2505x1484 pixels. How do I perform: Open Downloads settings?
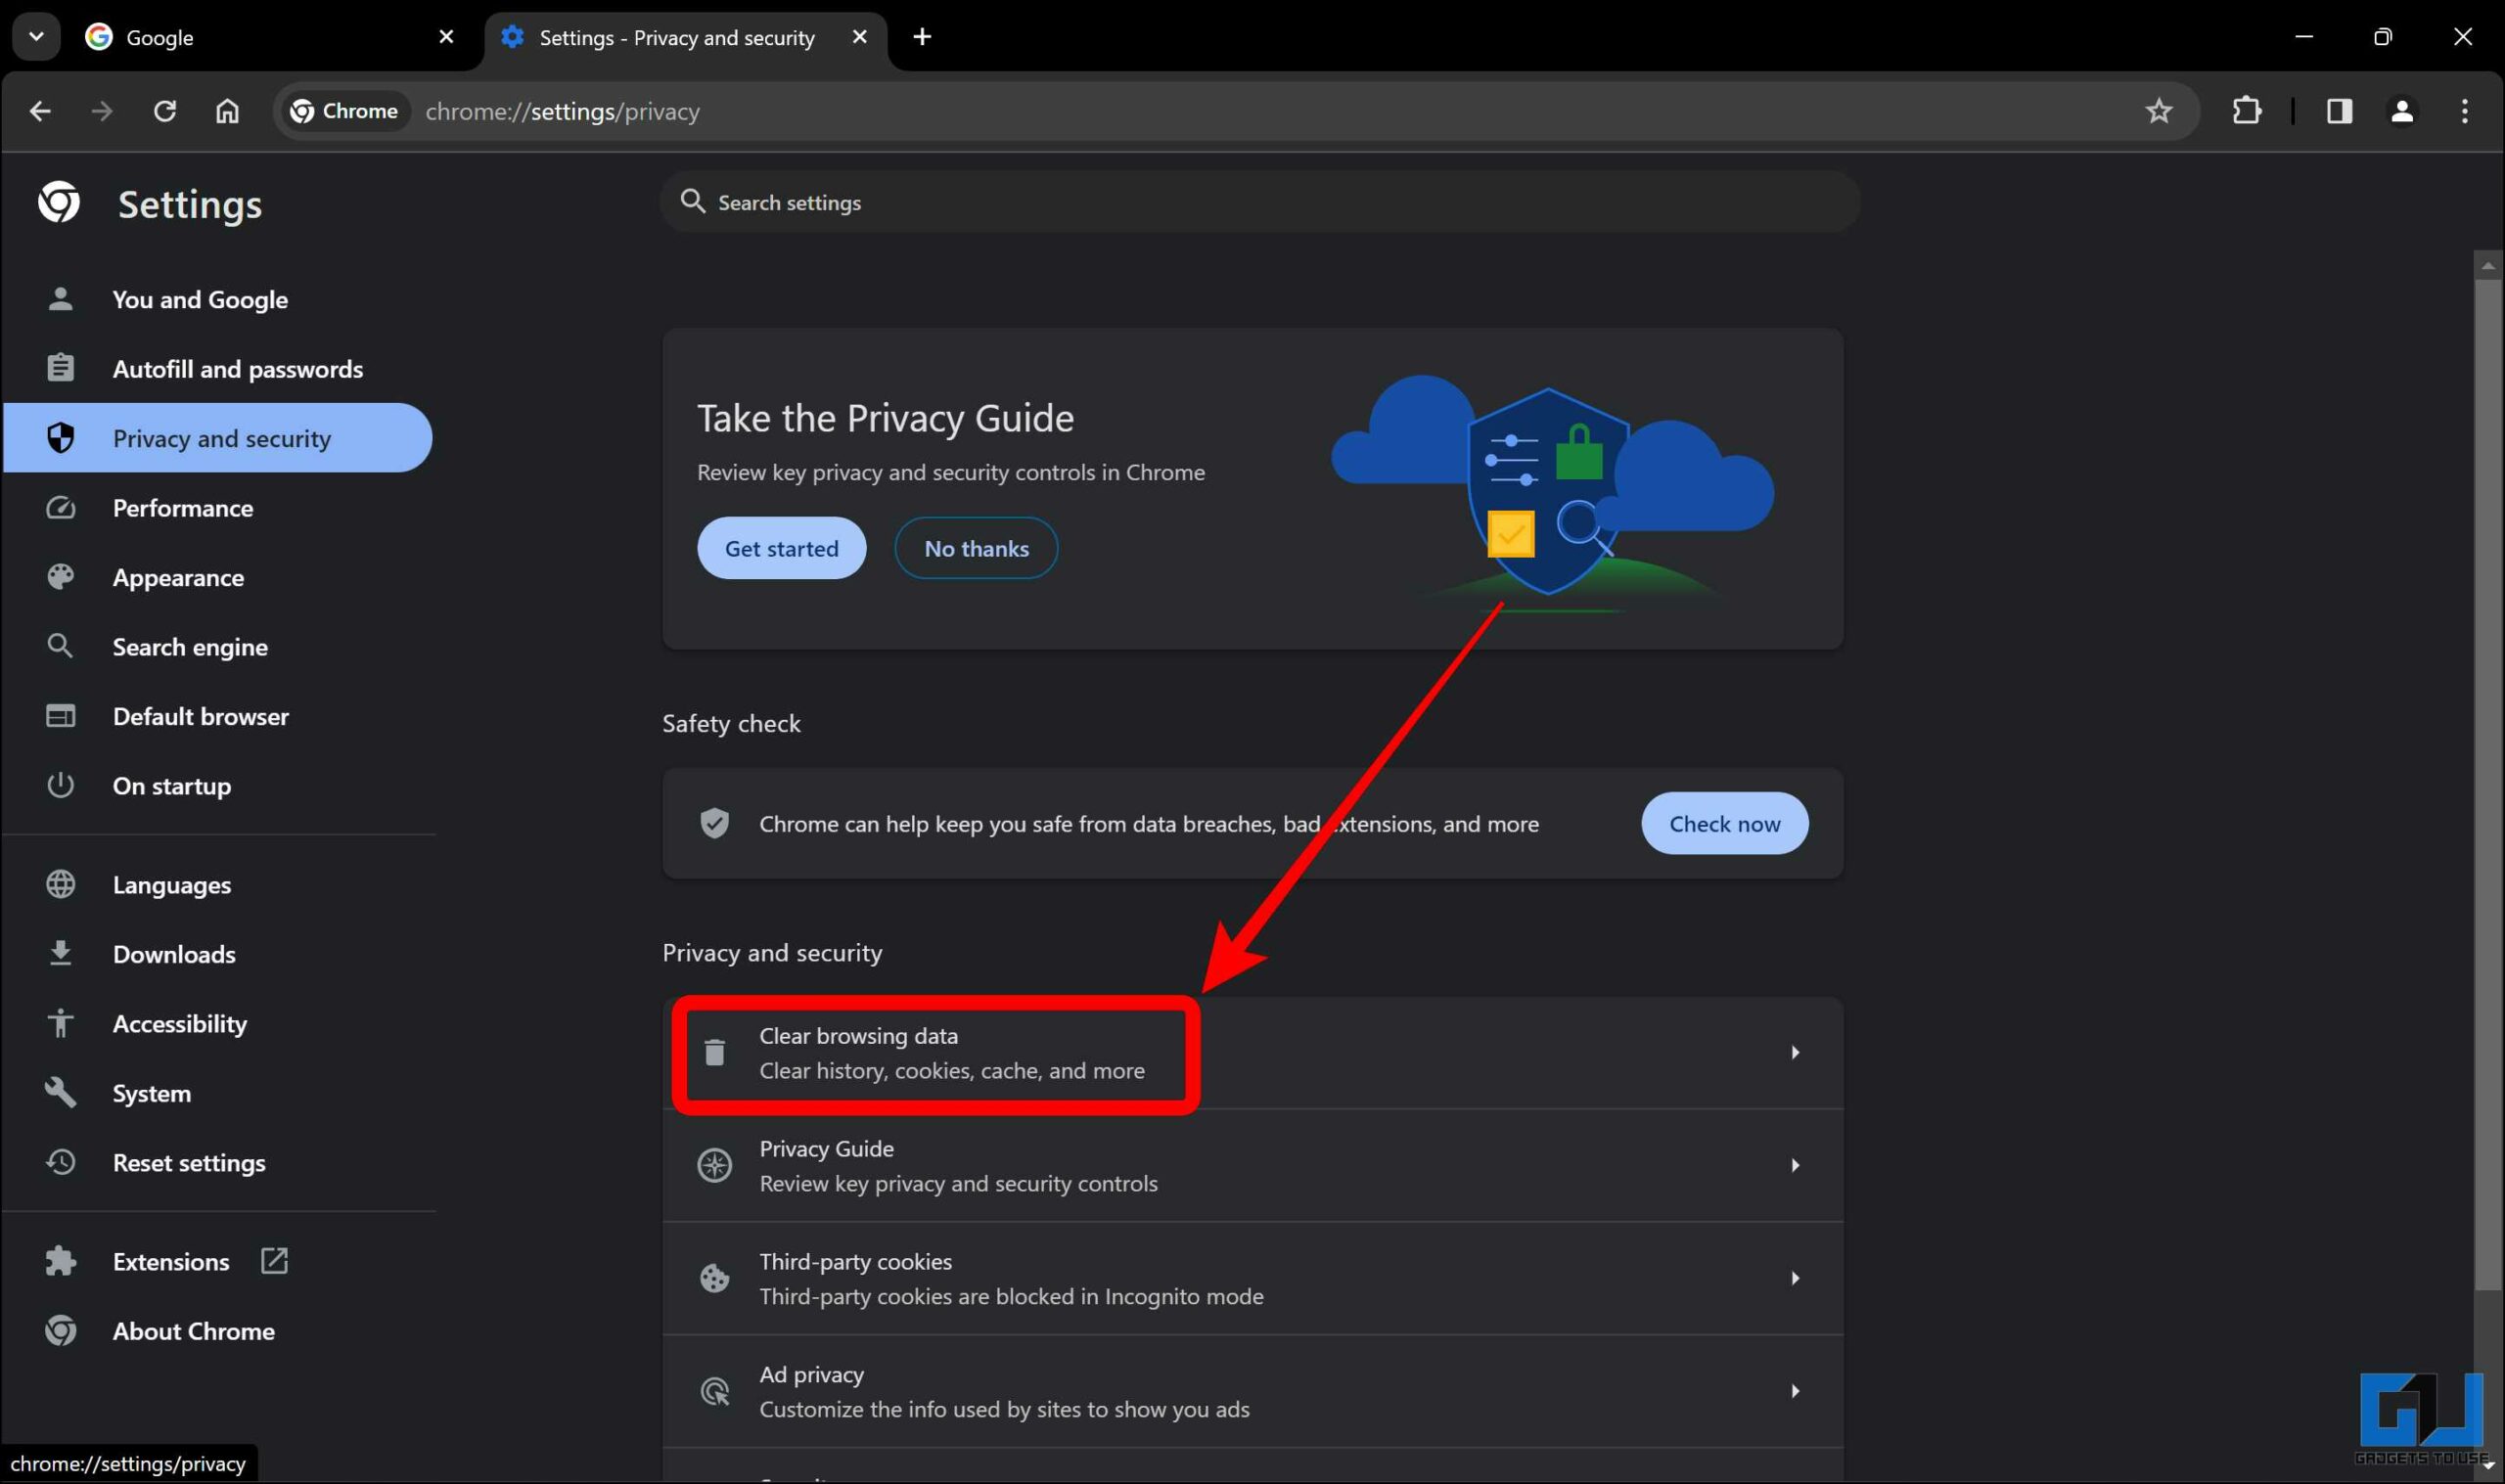coord(218,954)
